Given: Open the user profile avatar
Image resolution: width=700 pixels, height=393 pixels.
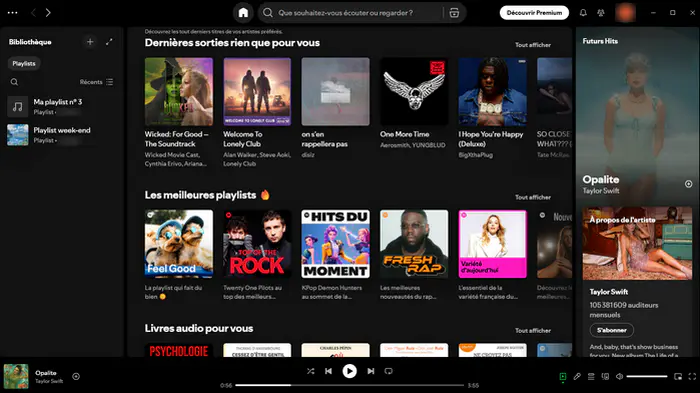Looking at the screenshot, I should pyautogui.click(x=625, y=13).
